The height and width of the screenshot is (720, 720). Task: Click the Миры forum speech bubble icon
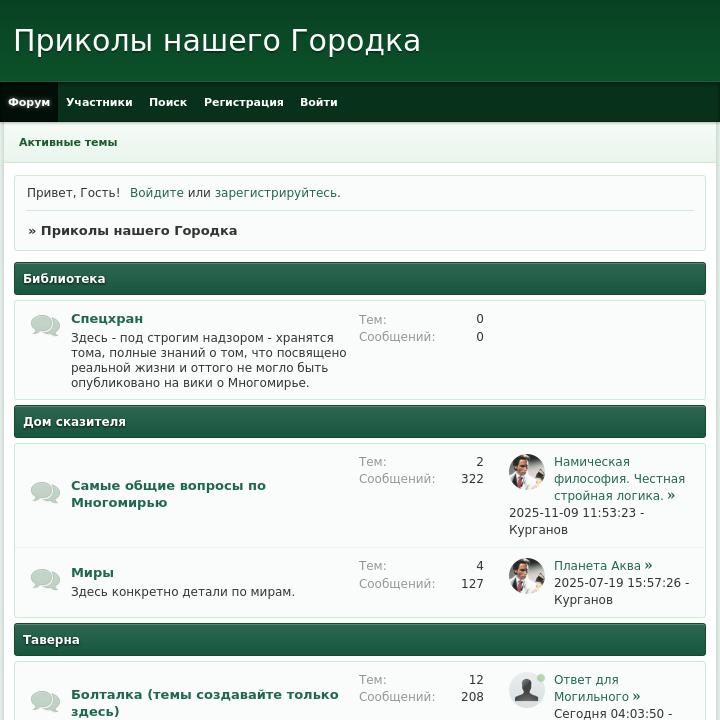click(x=45, y=579)
